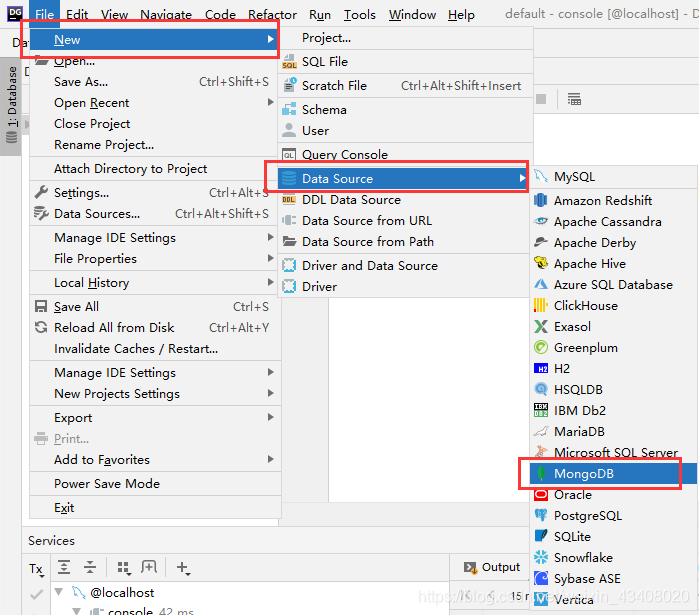Choose Save As... in File menu
699x615 pixels.
[154, 82]
